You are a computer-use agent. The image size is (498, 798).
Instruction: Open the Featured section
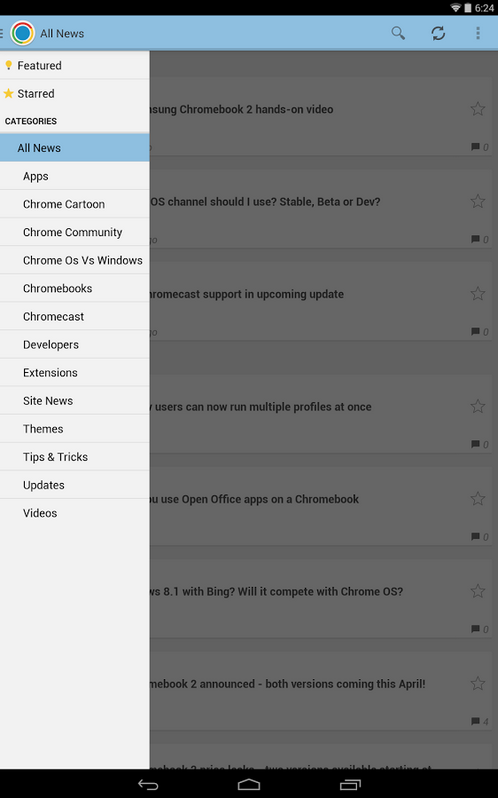click(75, 65)
